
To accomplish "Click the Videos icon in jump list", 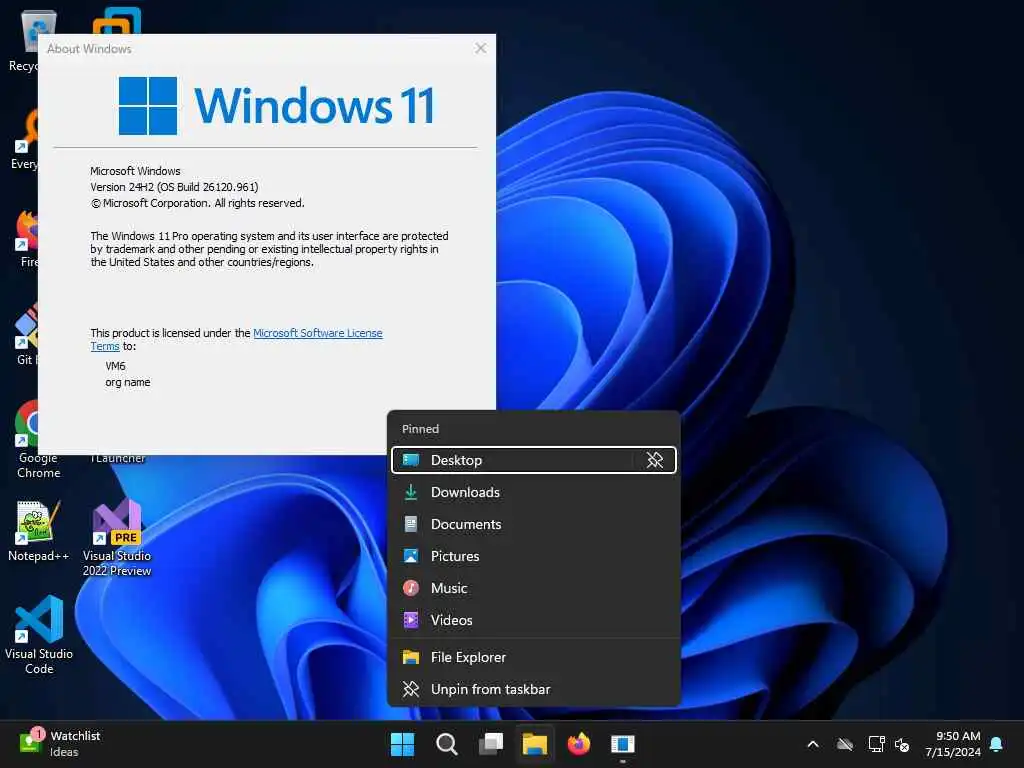I will click(411, 620).
